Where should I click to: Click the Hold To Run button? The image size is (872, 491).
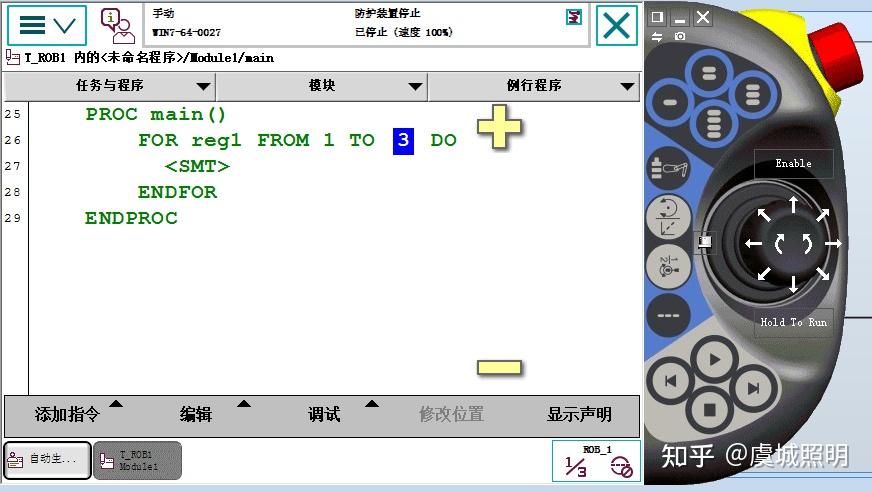point(793,323)
